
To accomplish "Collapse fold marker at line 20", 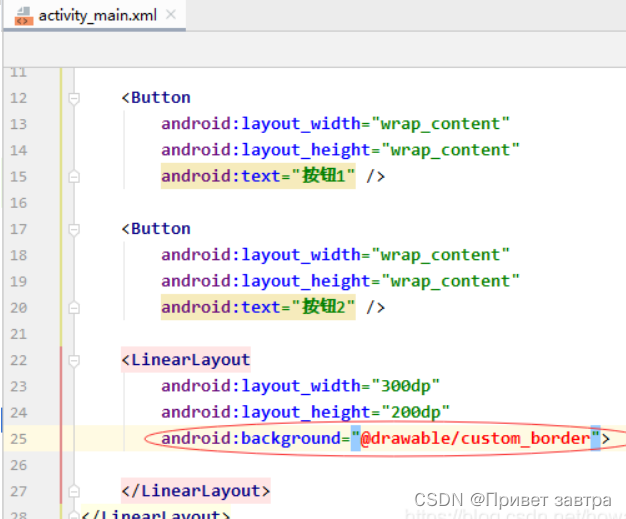I will tap(74, 308).
